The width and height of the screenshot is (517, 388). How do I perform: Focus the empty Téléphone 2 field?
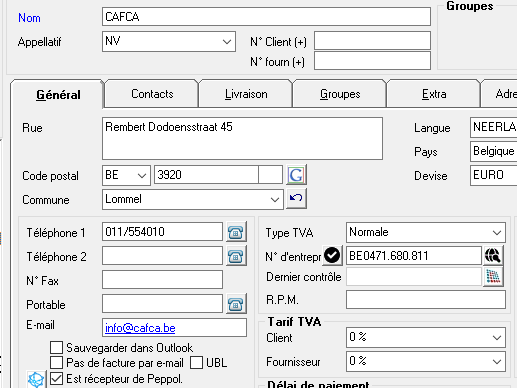tap(162, 256)
